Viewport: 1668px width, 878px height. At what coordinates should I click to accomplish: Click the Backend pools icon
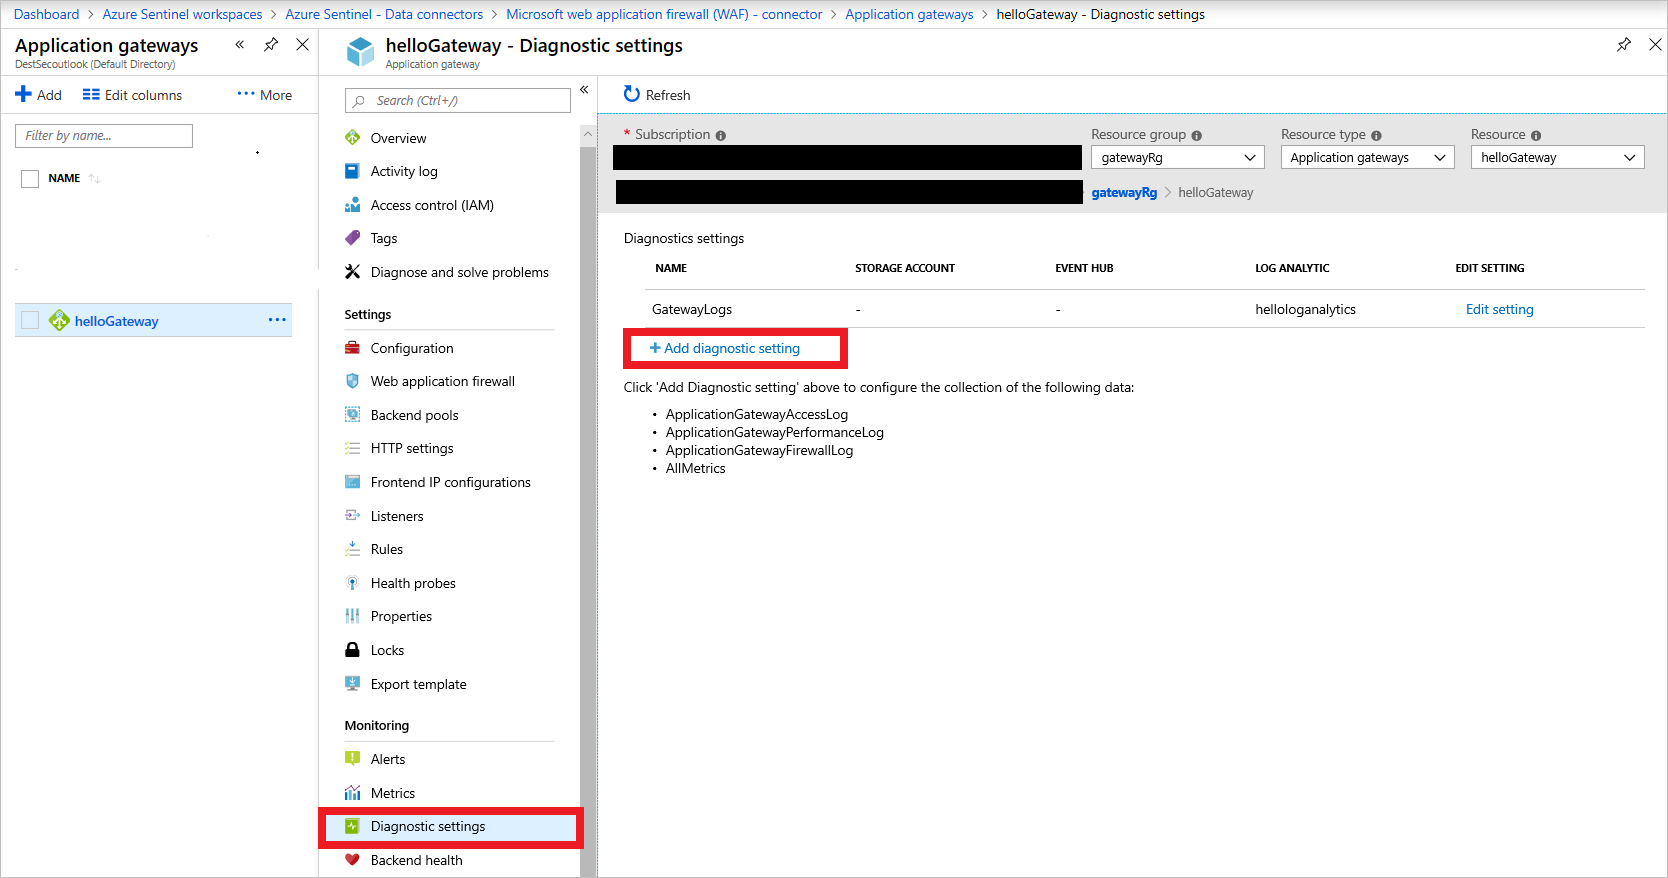(352, 415)
